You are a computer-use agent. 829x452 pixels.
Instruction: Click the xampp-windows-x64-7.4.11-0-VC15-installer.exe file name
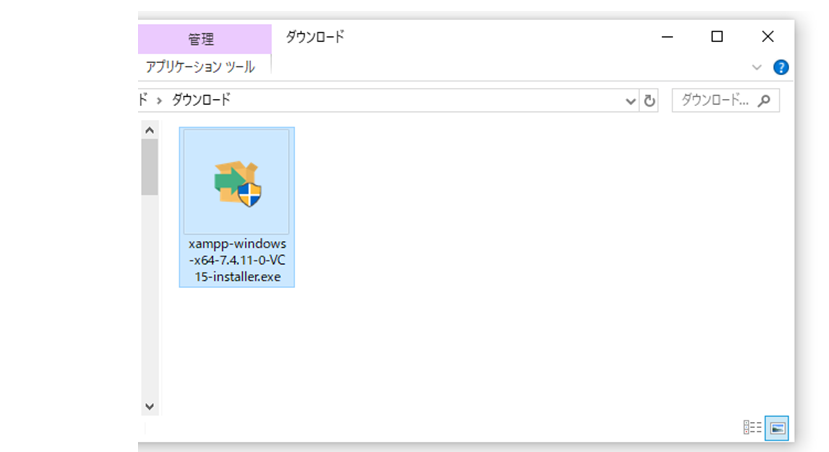tap(237, 260)
